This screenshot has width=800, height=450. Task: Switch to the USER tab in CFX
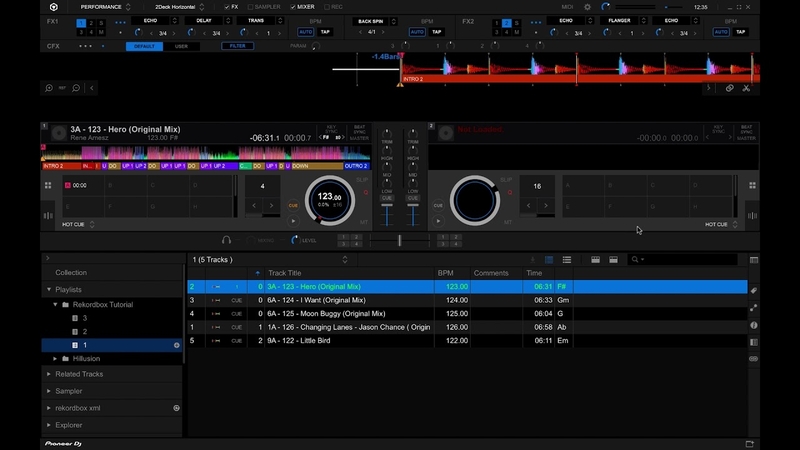coord(181,46)
